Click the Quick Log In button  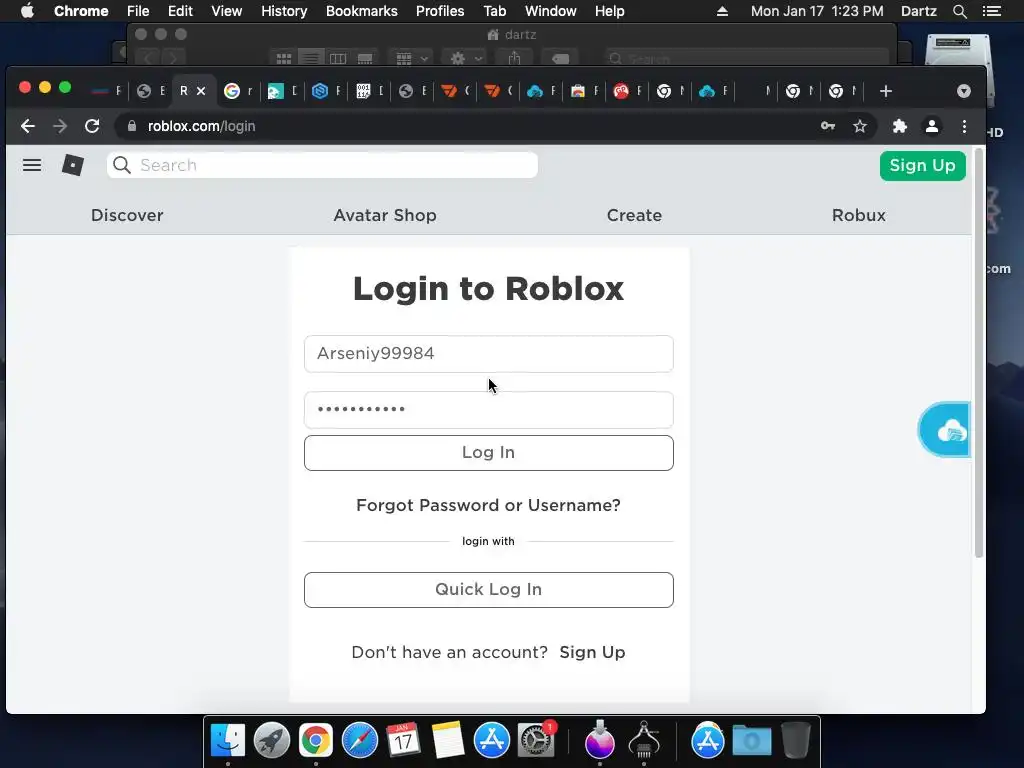488,590
